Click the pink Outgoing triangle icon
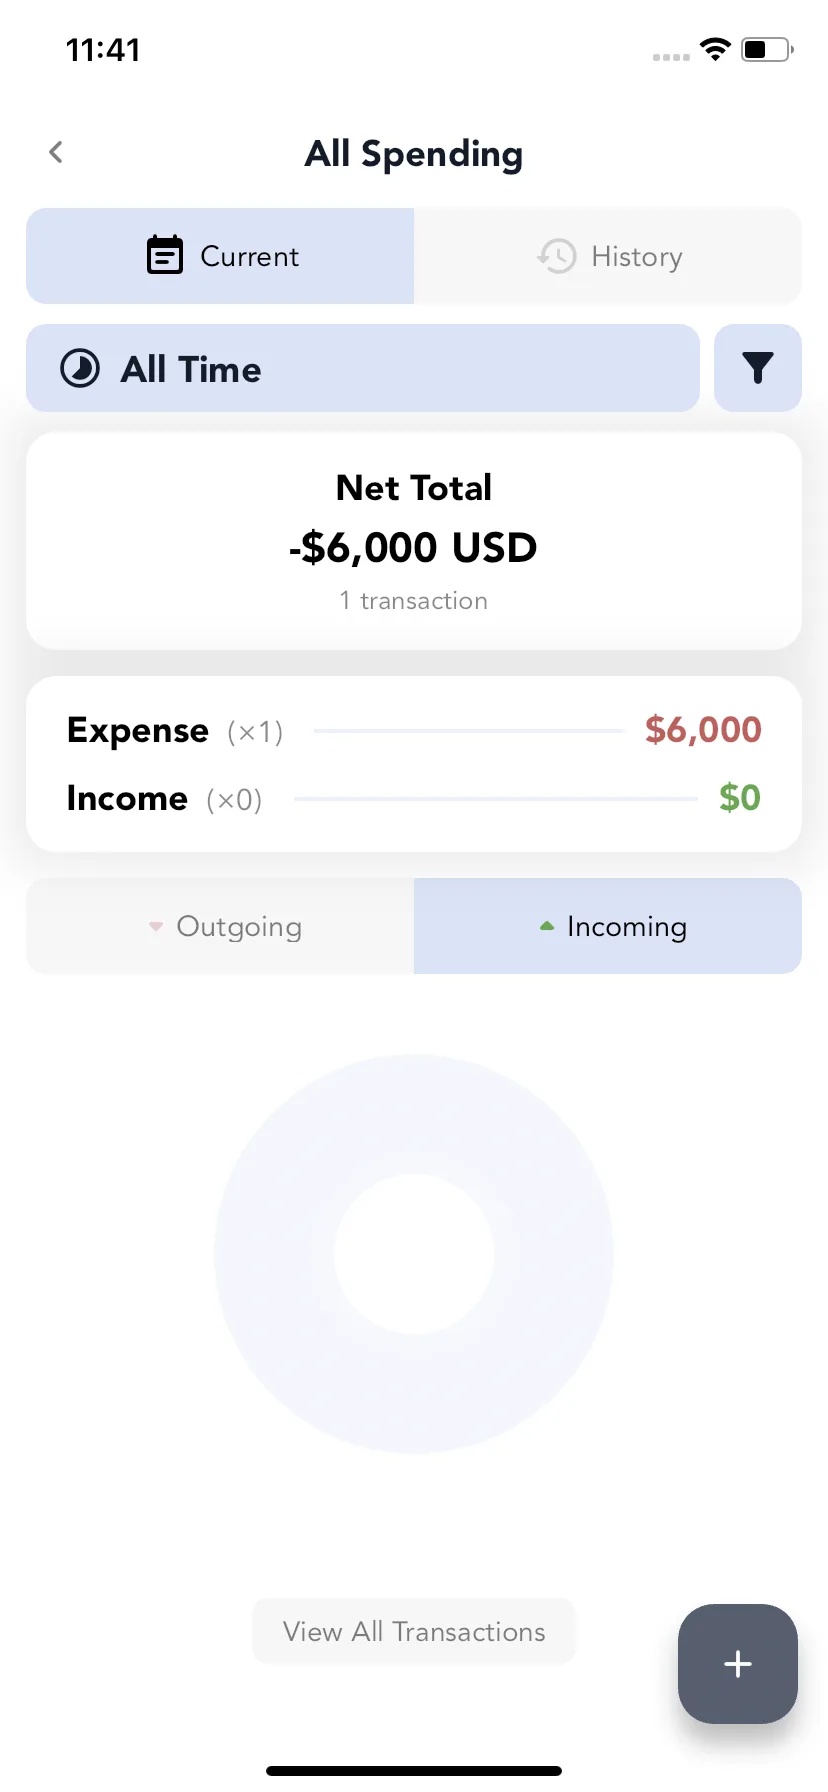Viewport: 828px width, 1792px height. (155, 927)
